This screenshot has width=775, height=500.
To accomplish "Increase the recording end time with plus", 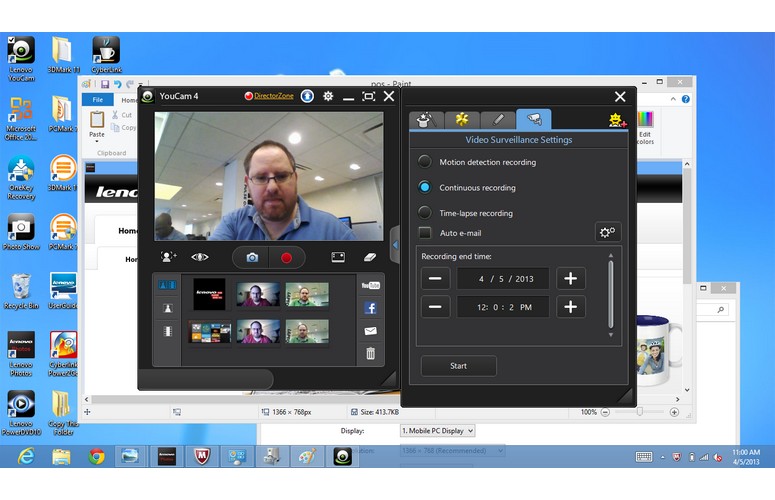I will [x=571, y=307].
